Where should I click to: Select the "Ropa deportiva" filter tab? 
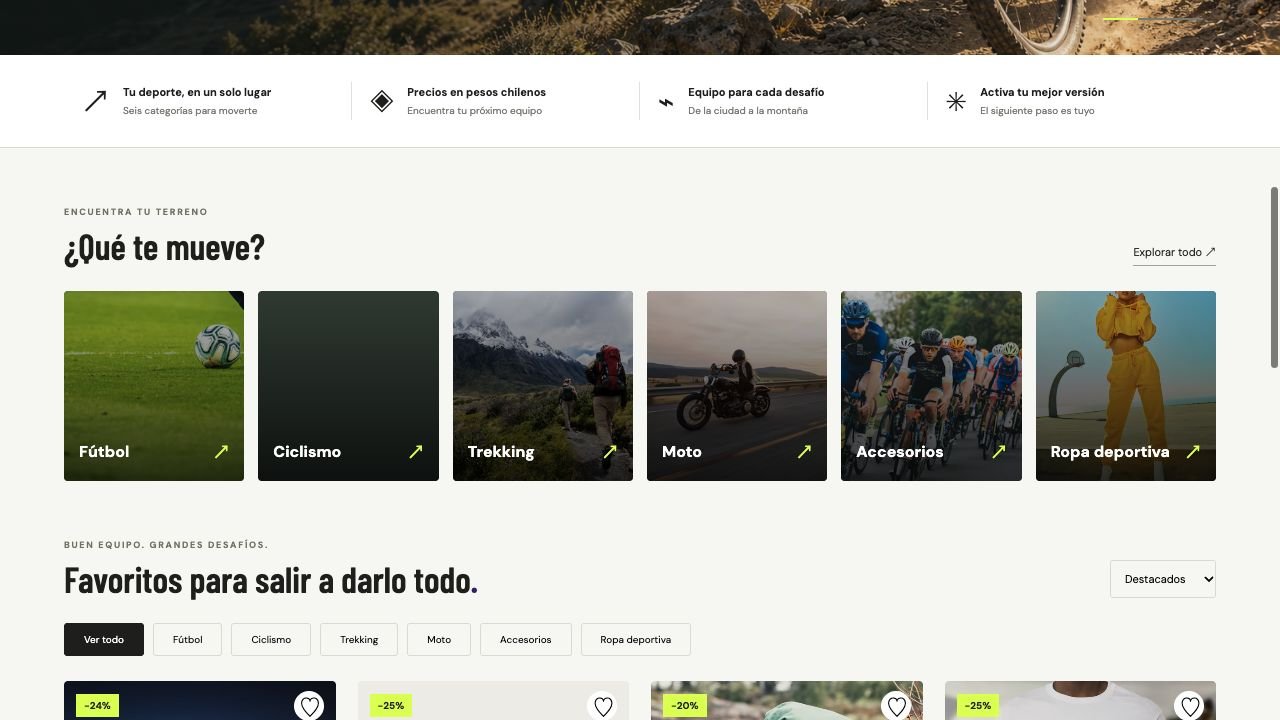click(636, 640)
